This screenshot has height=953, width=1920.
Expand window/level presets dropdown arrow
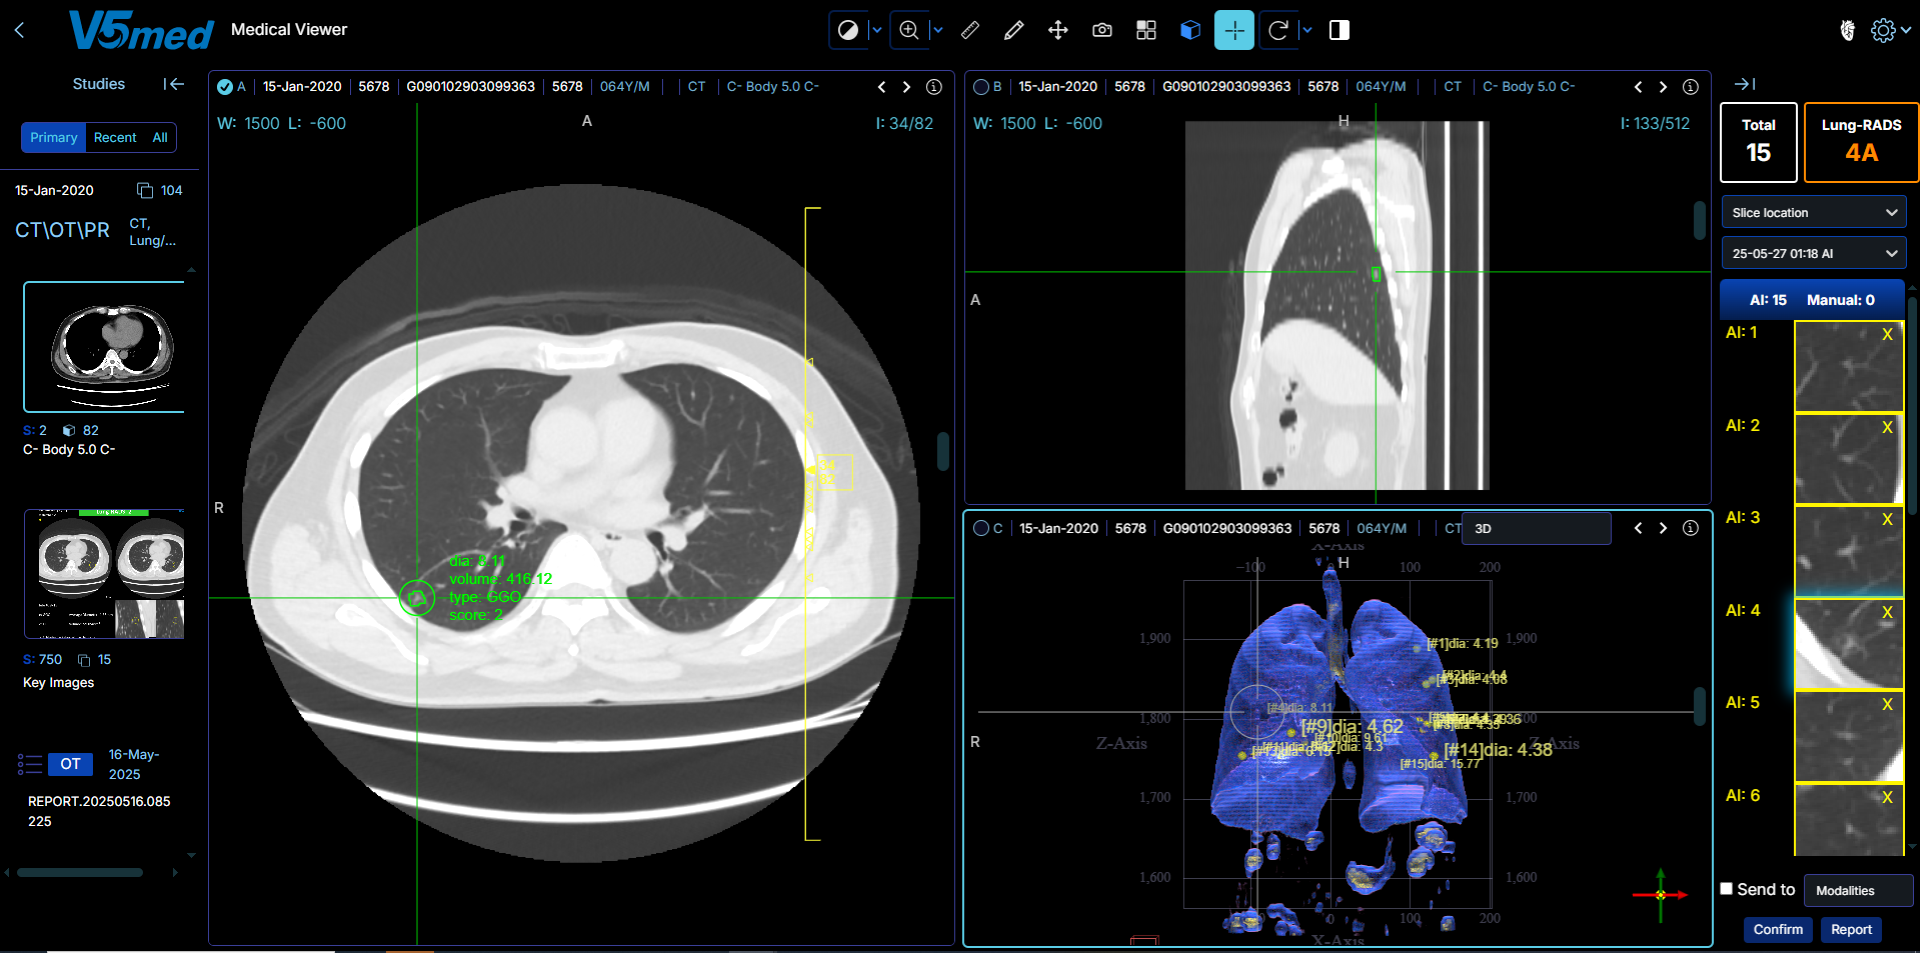click(876, 30)
